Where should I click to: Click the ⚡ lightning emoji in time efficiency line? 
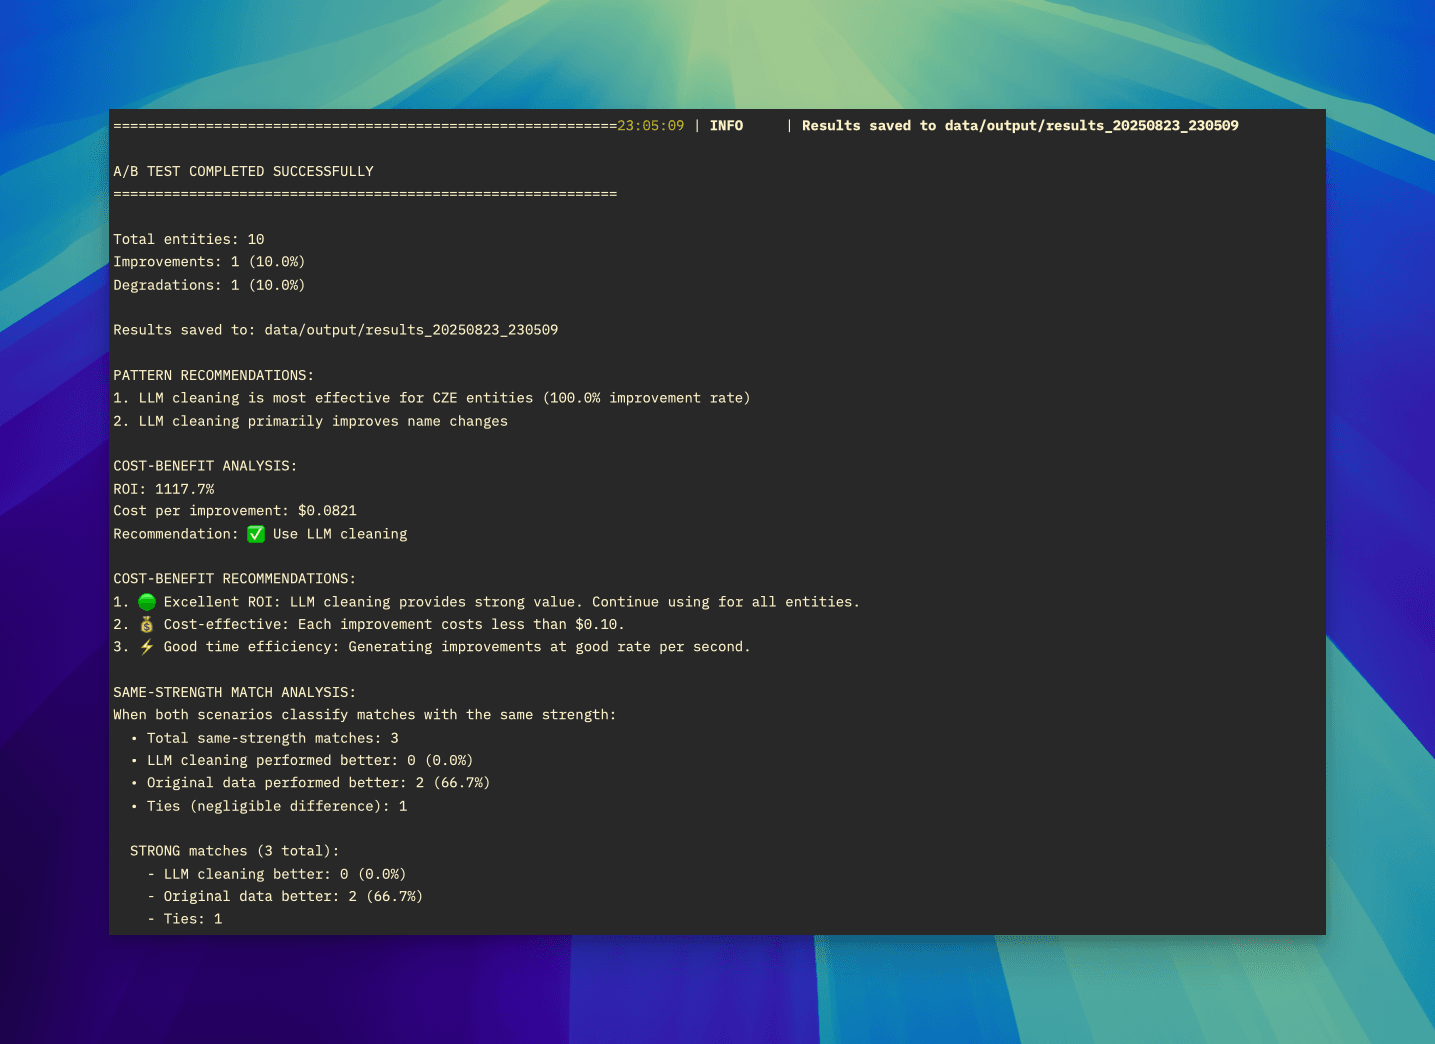tap(146, 646)
